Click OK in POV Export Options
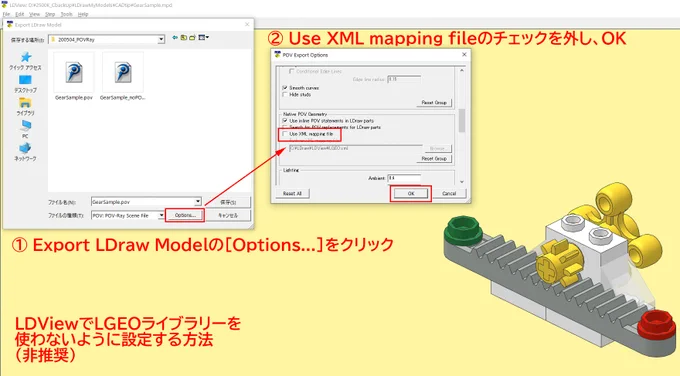This screenshot has height=376, width=680. 411,193
